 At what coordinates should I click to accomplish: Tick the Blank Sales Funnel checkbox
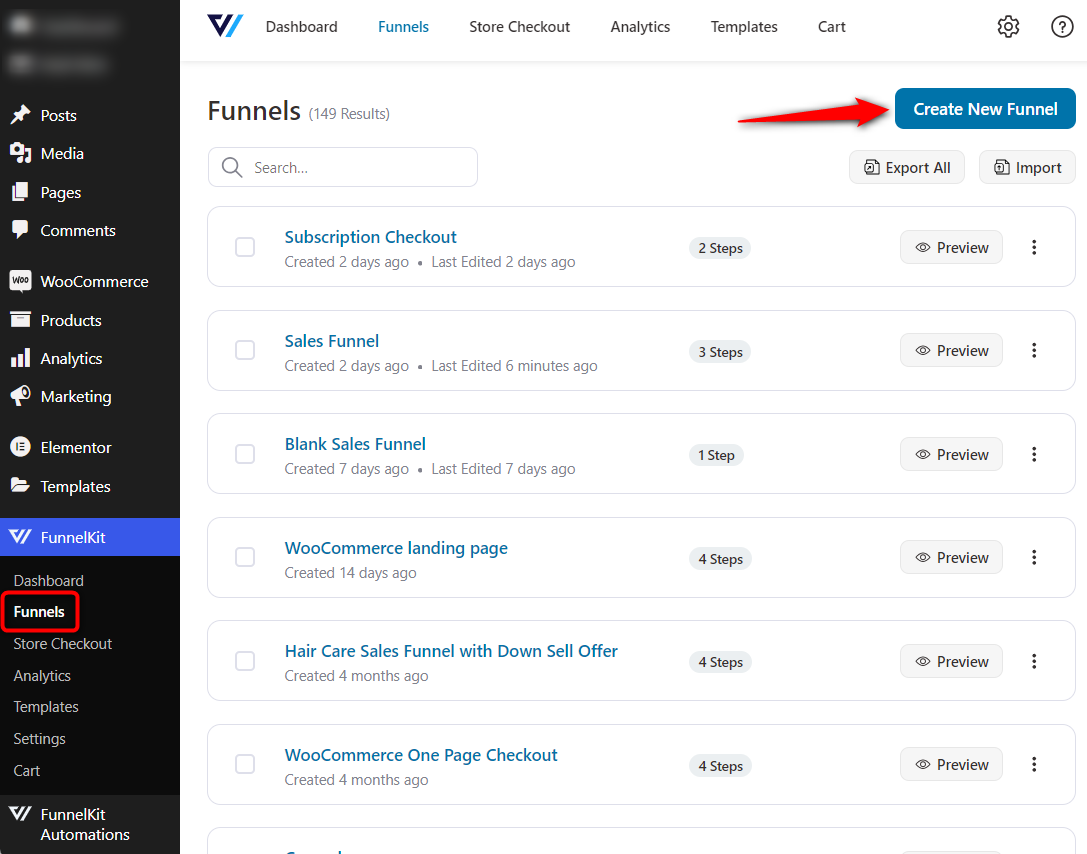(x=245, y=454)
